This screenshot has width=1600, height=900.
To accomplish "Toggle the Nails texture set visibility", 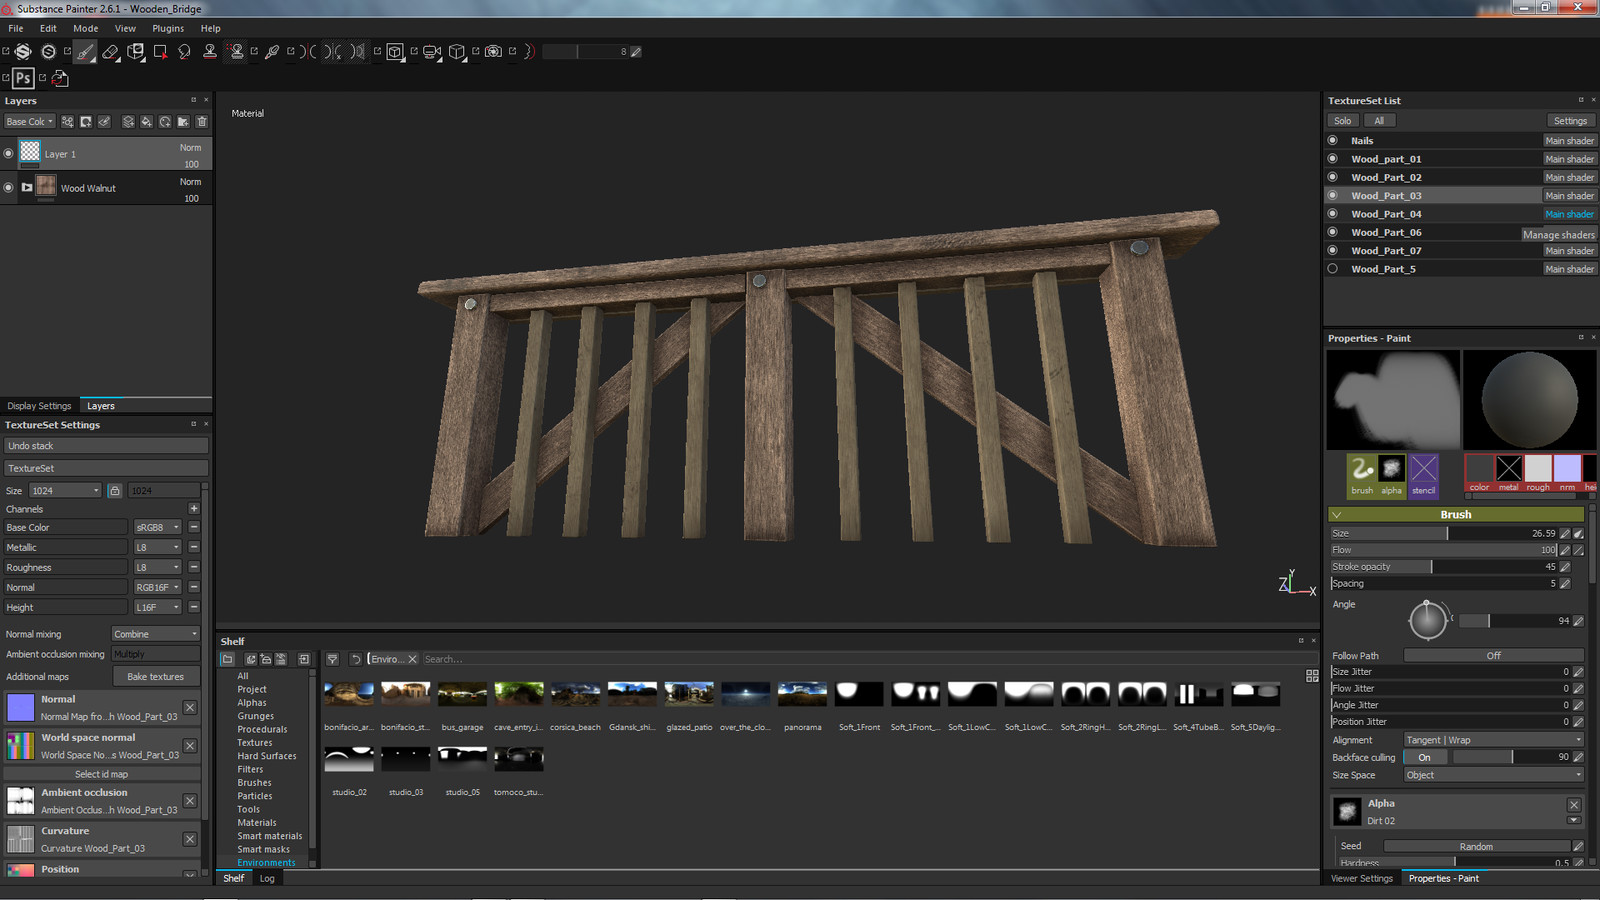I will 1332,141.
